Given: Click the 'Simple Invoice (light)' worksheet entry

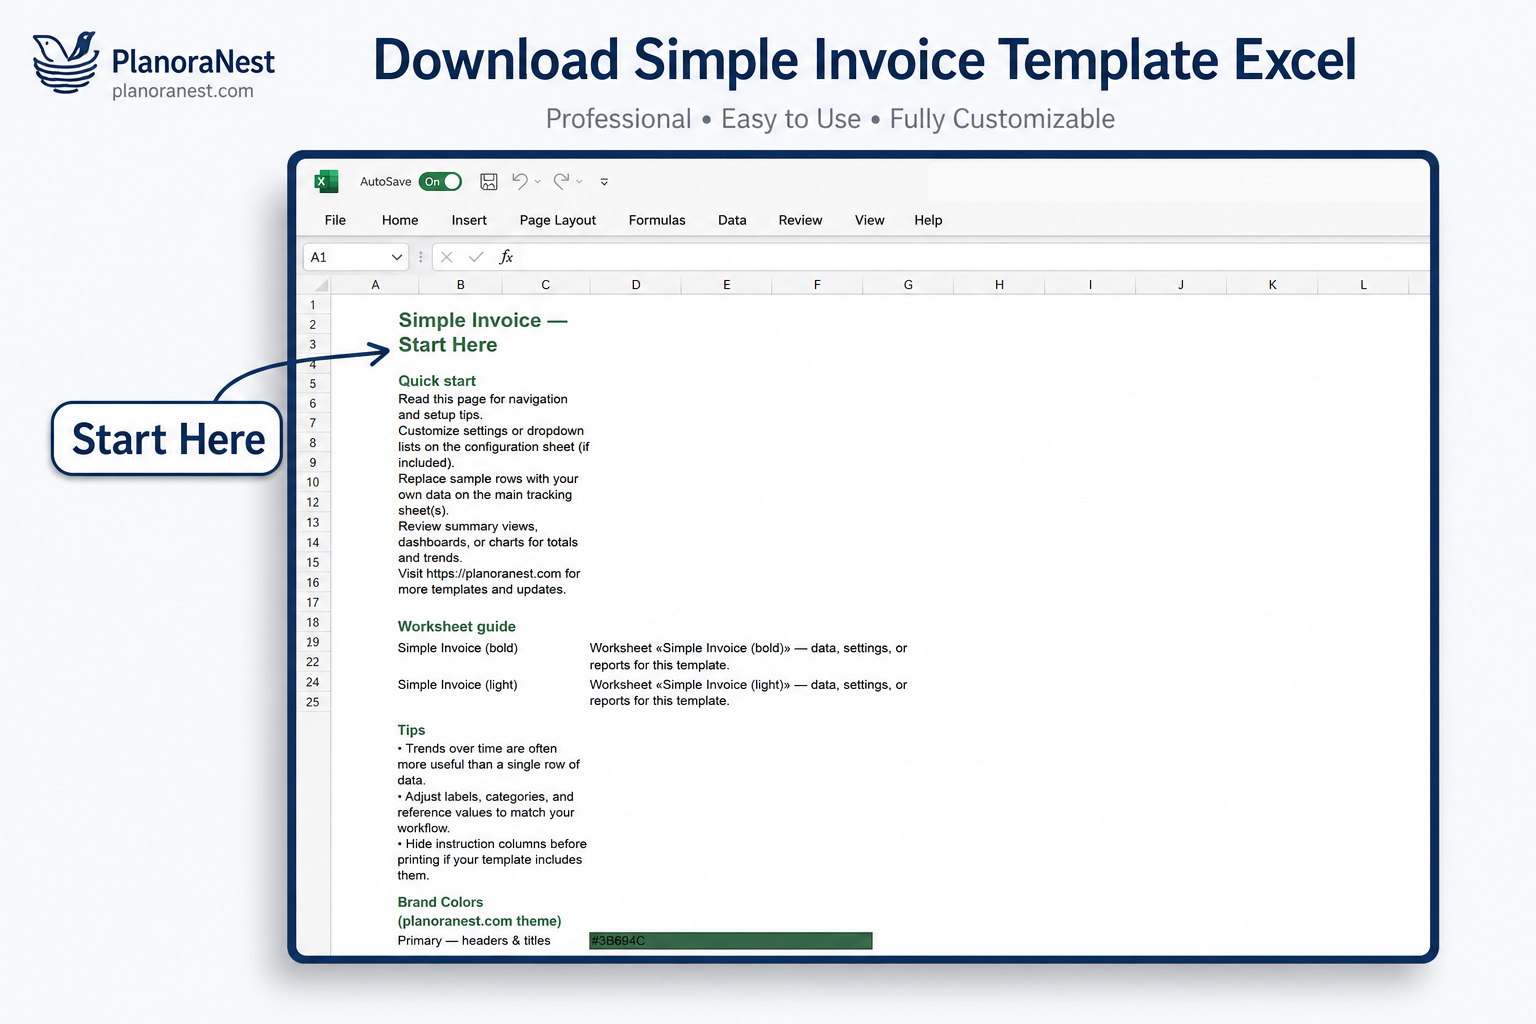Looking at the screenshot, I should [457, 685].
